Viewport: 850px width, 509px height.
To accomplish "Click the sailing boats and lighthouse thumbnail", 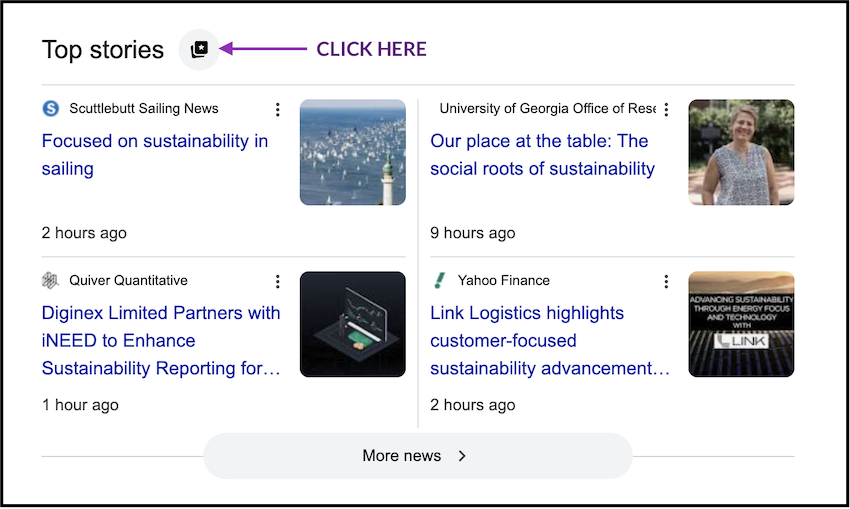I will pyautogui.click(x=352, y=152).
